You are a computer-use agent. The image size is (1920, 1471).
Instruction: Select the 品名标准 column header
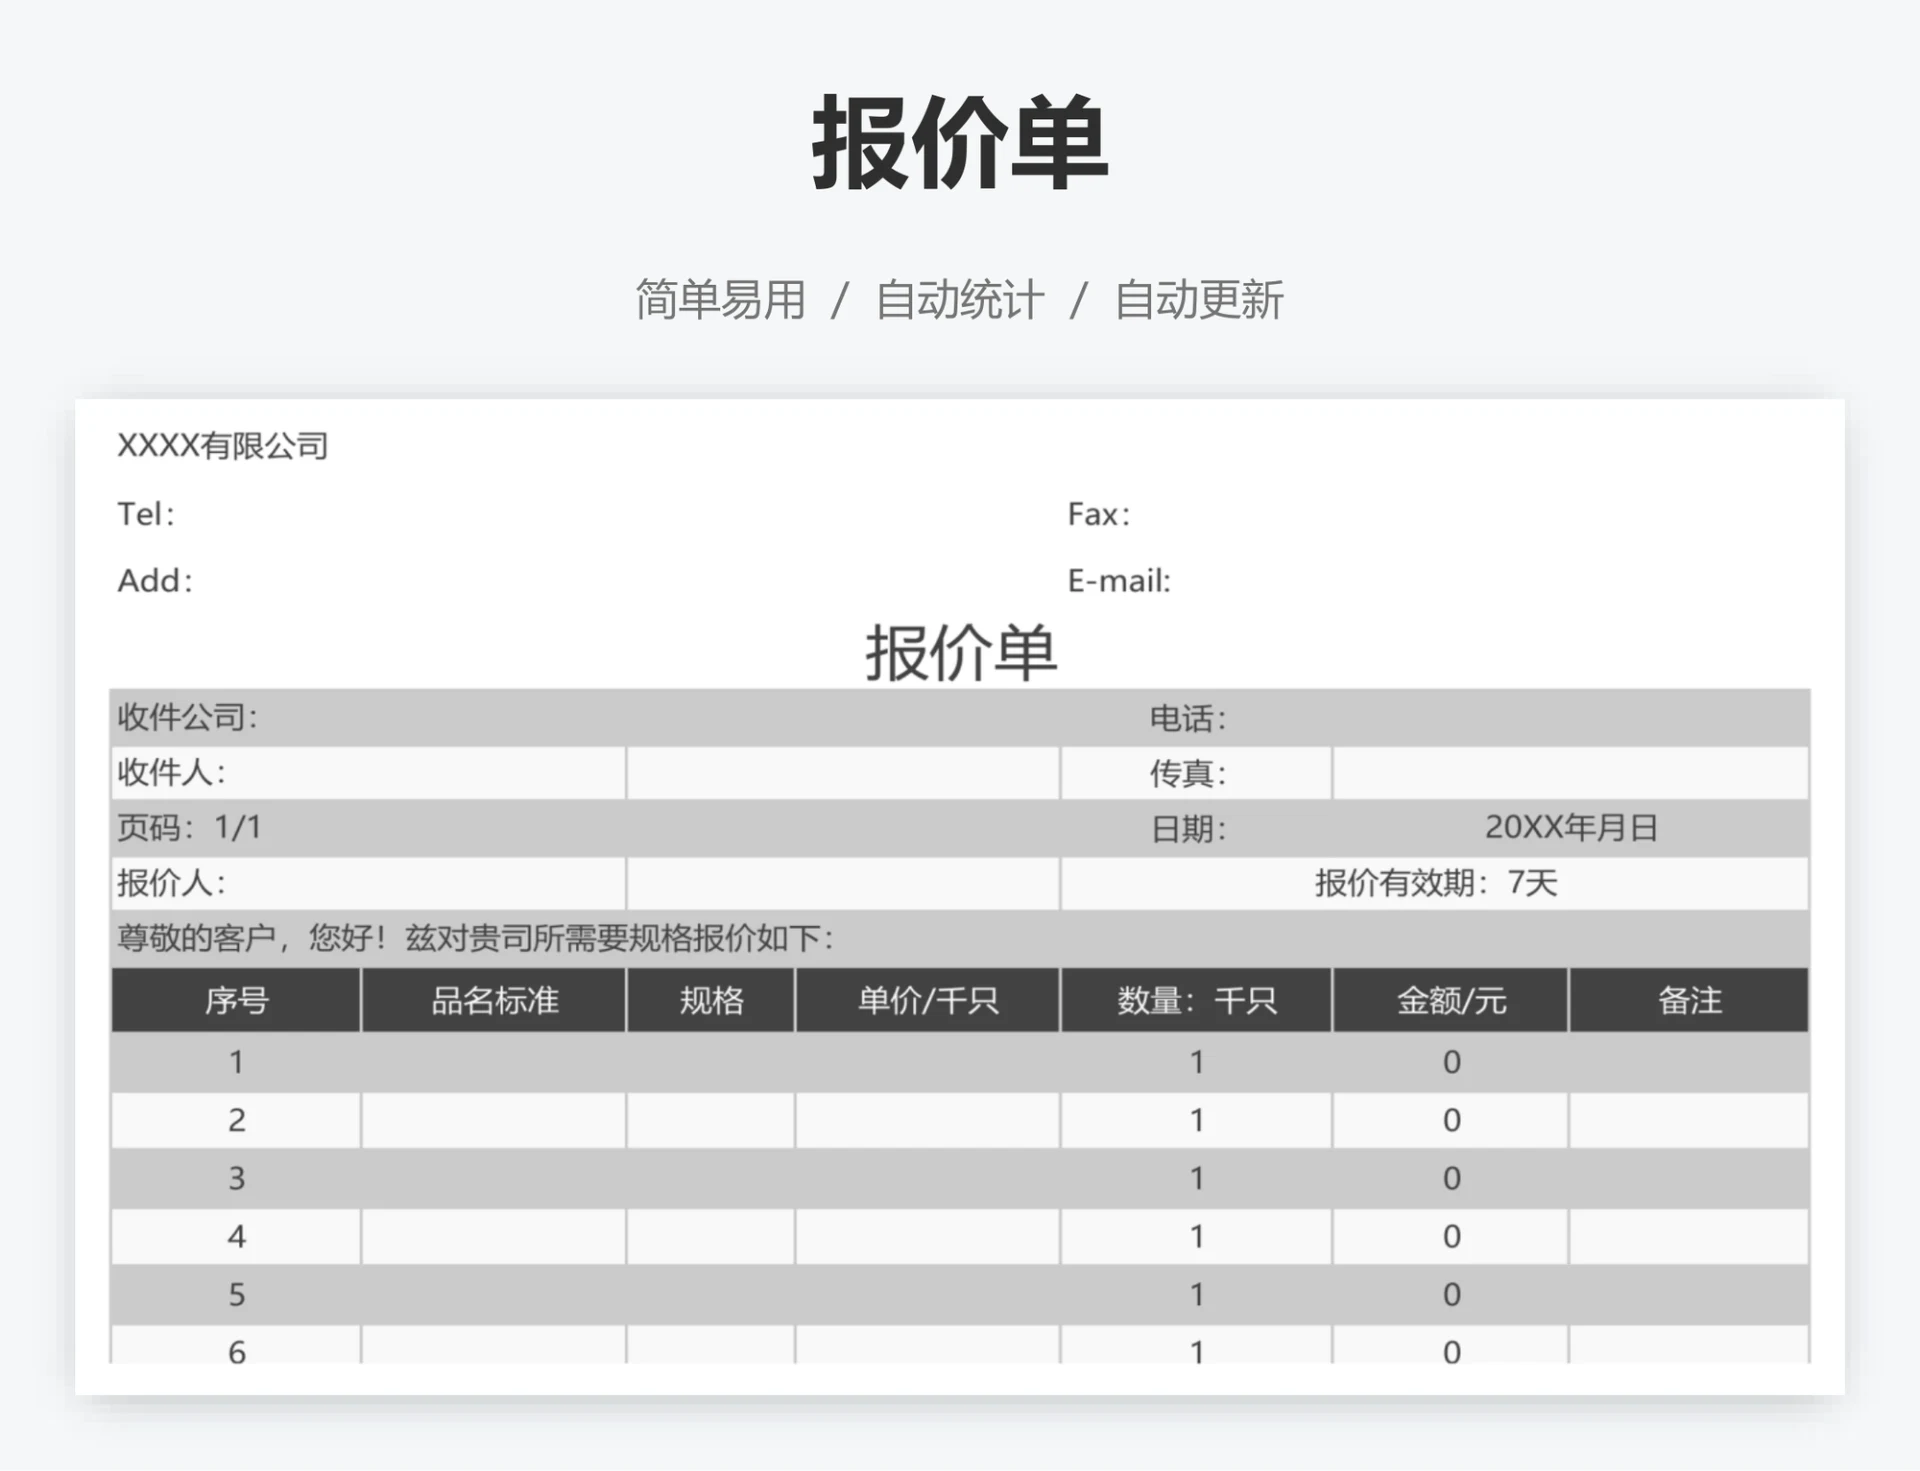point(493,1001)
